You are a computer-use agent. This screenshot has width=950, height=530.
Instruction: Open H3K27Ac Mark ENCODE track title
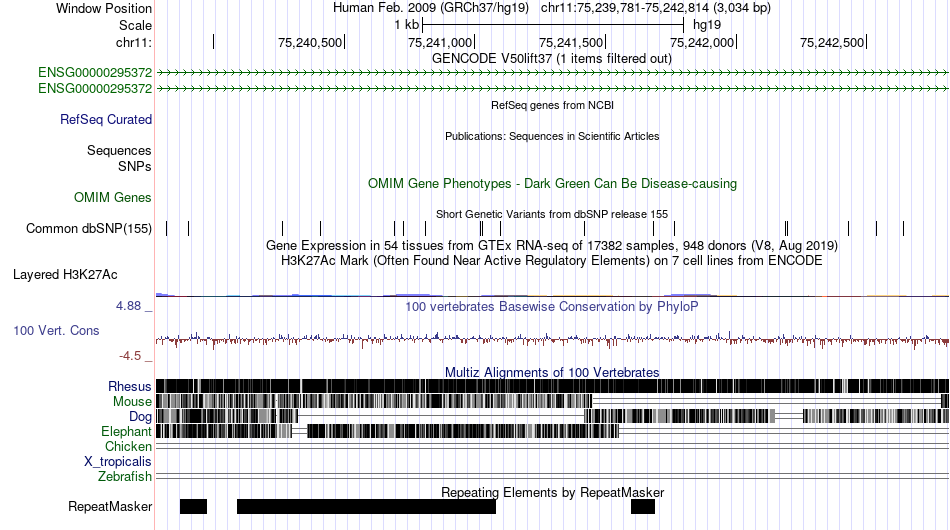(552, 260)
